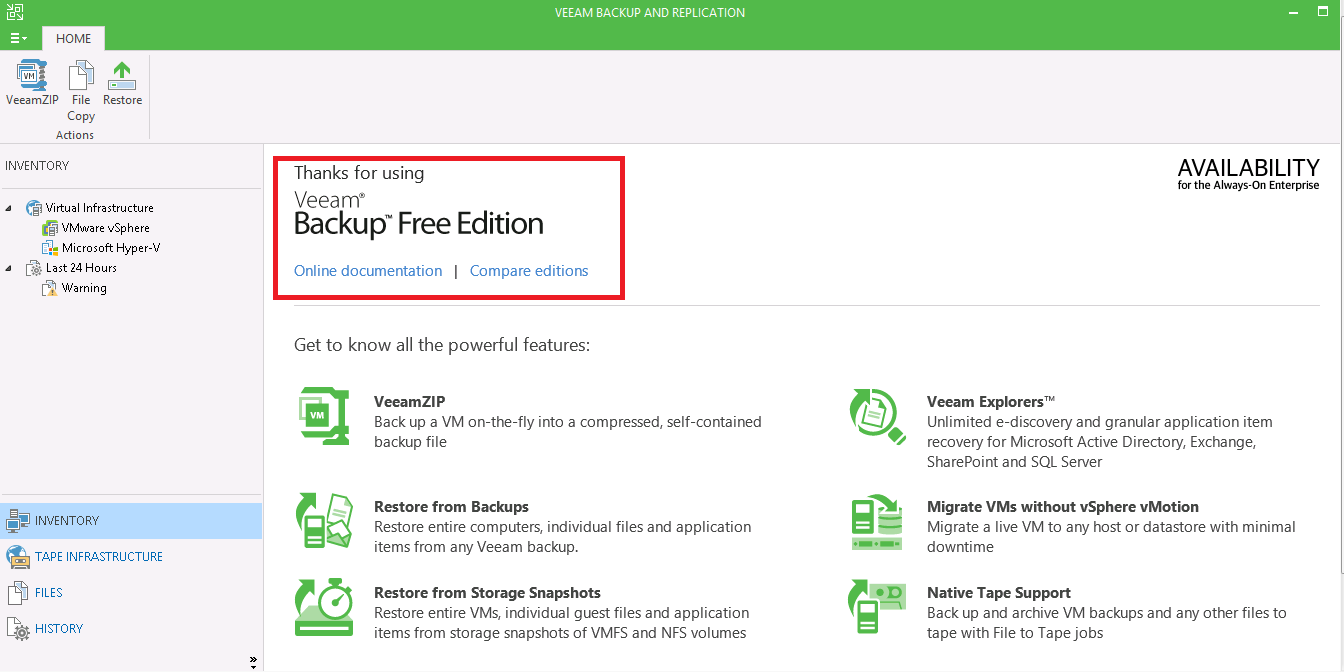Switch to FILES view
Screen dimensions: 1344x672
click(131, 593)
